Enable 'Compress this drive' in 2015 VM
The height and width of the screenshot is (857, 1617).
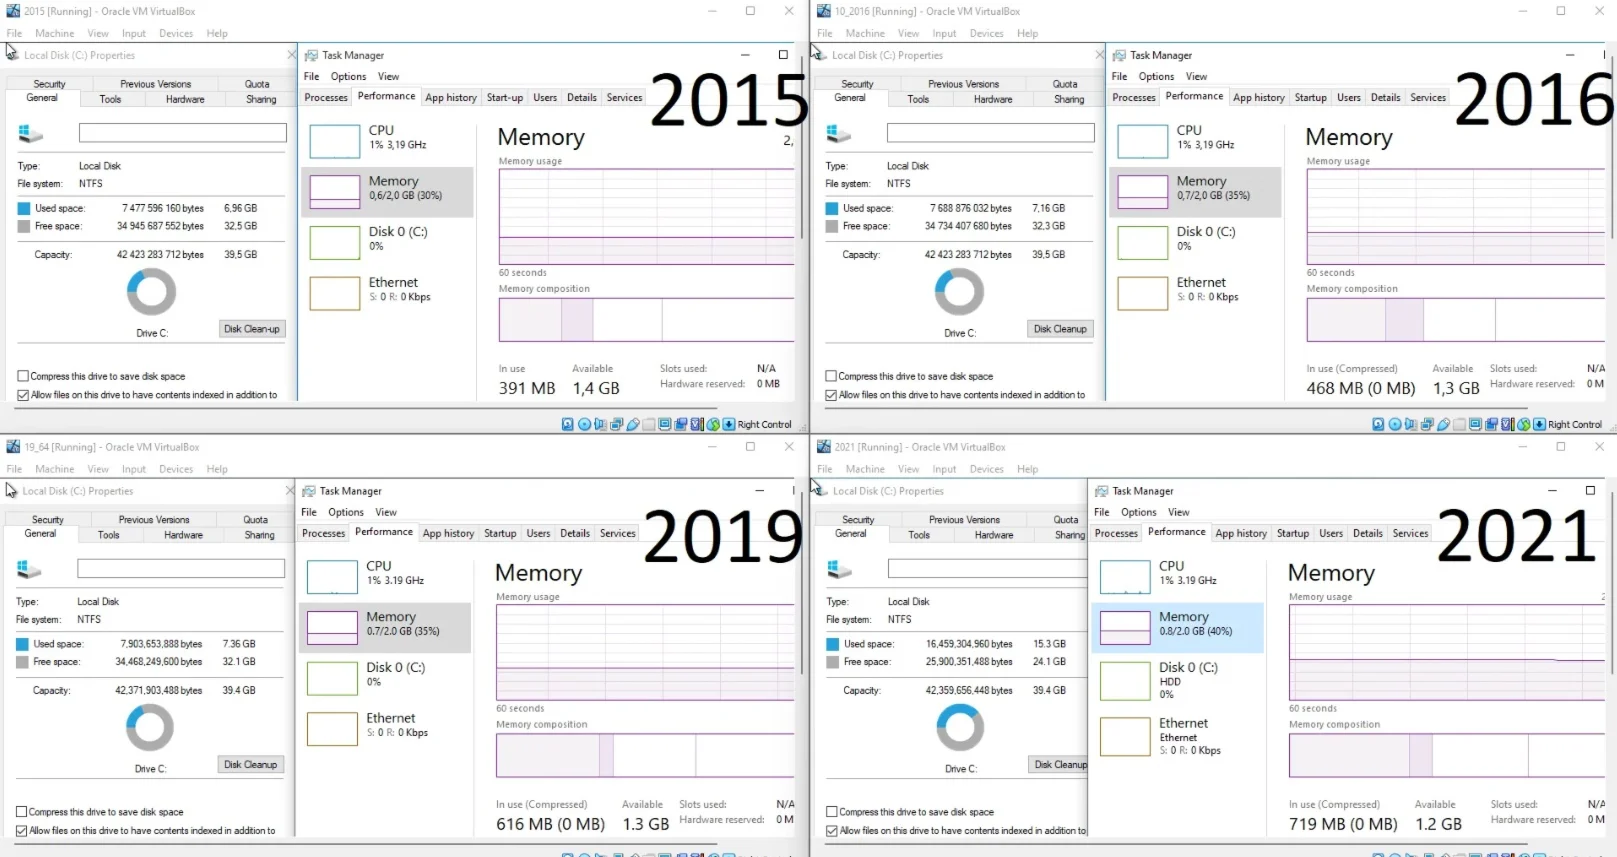23,376
